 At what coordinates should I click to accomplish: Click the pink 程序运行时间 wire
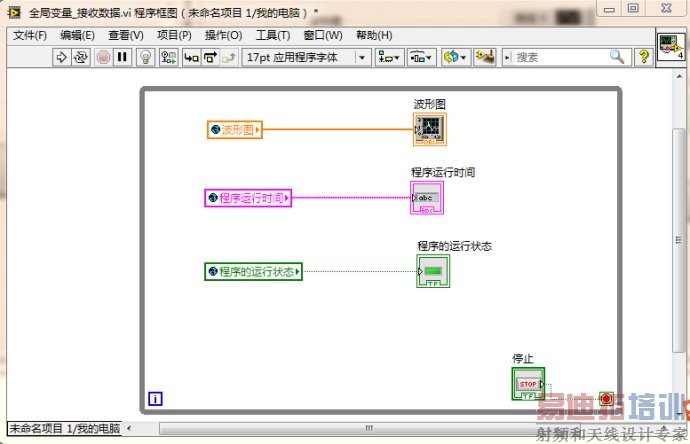(351, 198)
